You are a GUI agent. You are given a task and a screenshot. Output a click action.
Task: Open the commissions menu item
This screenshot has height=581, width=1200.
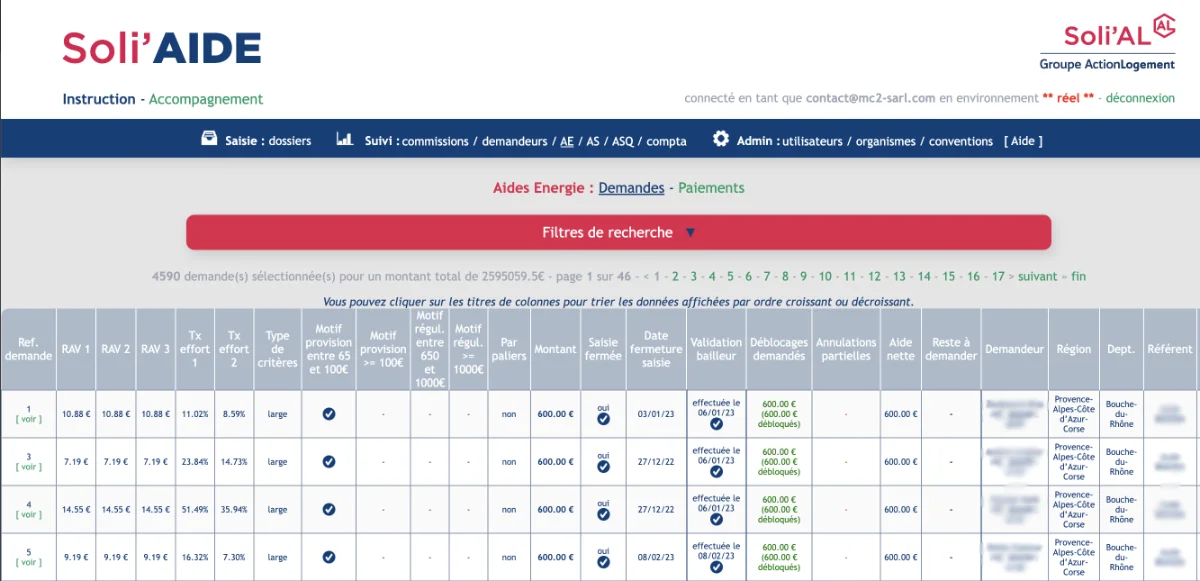pos(435,141)
